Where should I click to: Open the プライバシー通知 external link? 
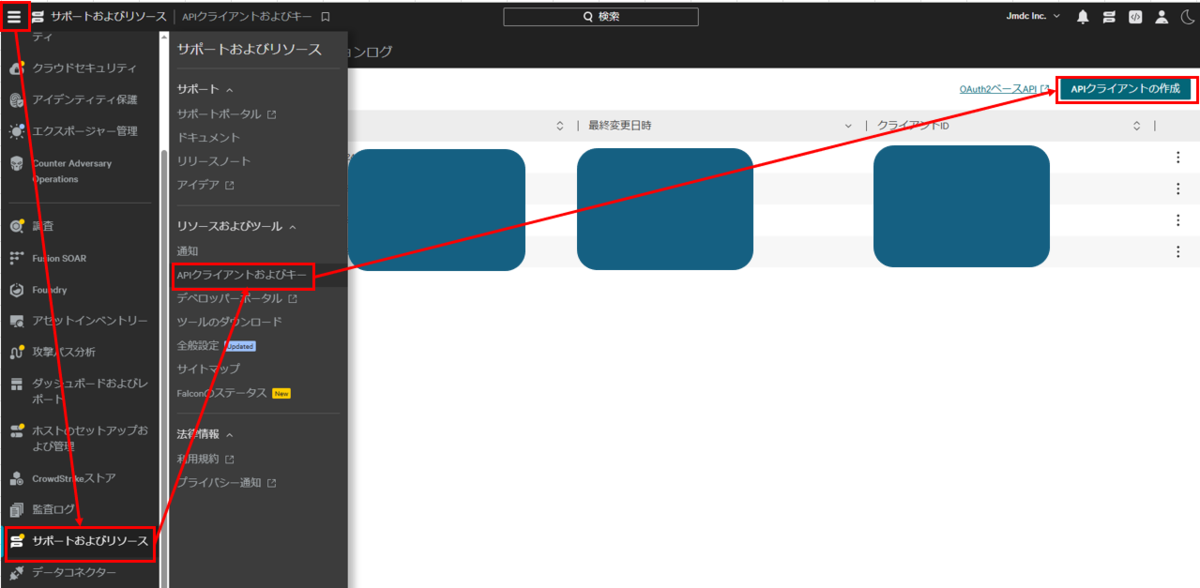[226, 483]
